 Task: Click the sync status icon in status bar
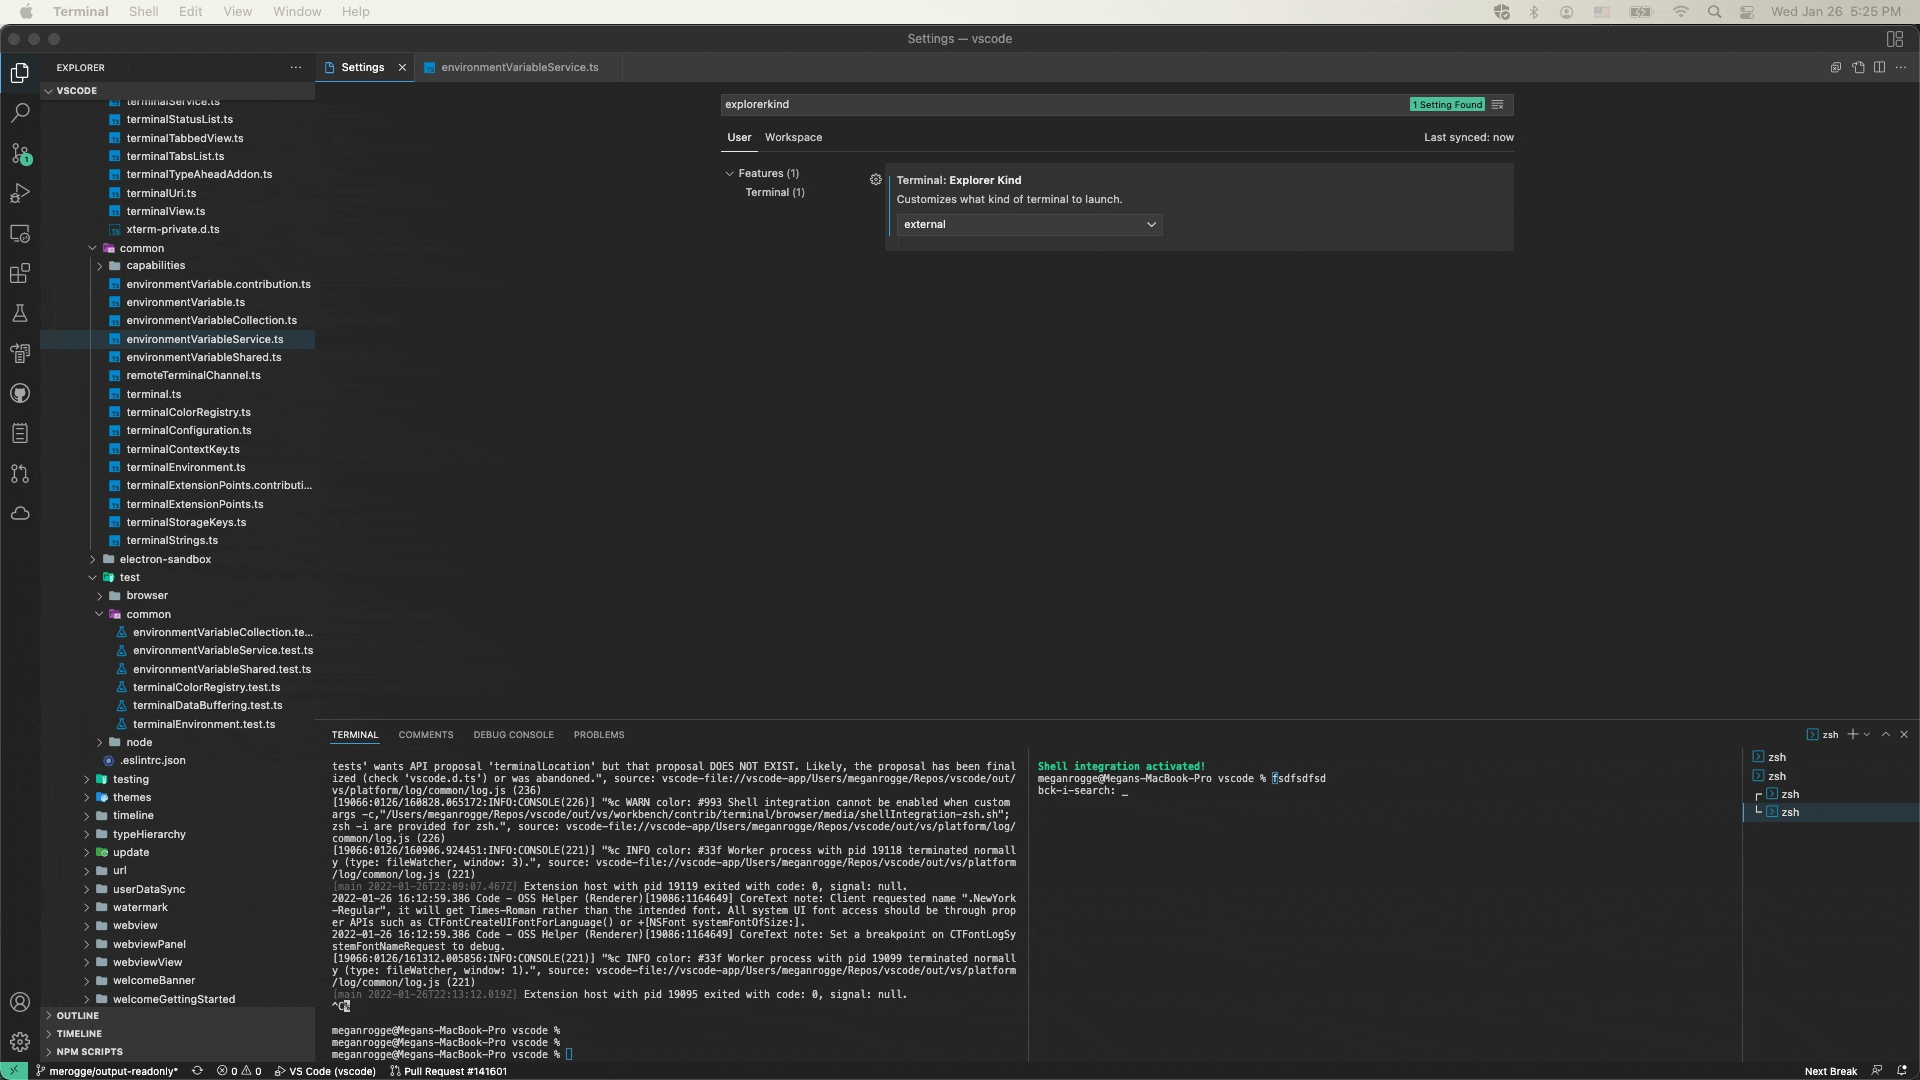point(197,1070)
